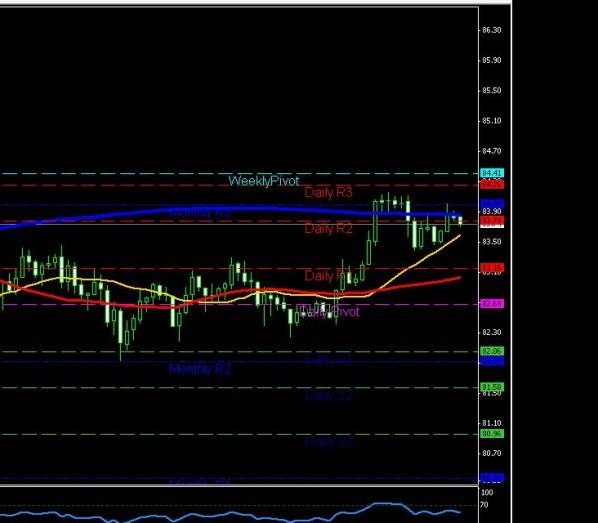Click the 80.70 price axis value
The height and width of the screenshot is (523, 598).
coord(492,454)
